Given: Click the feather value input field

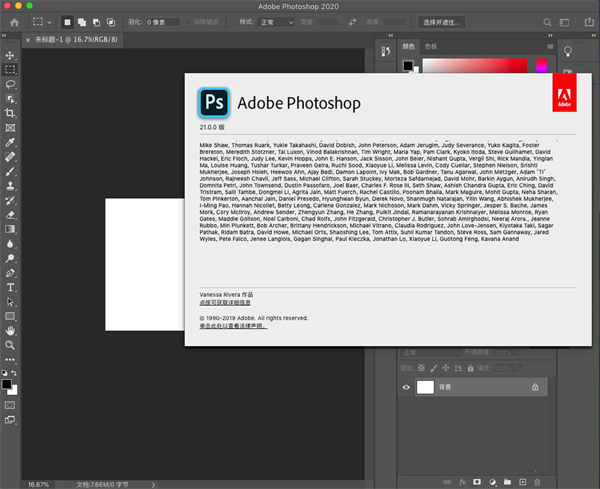Looking at the screenshot, I should (163, 22).
